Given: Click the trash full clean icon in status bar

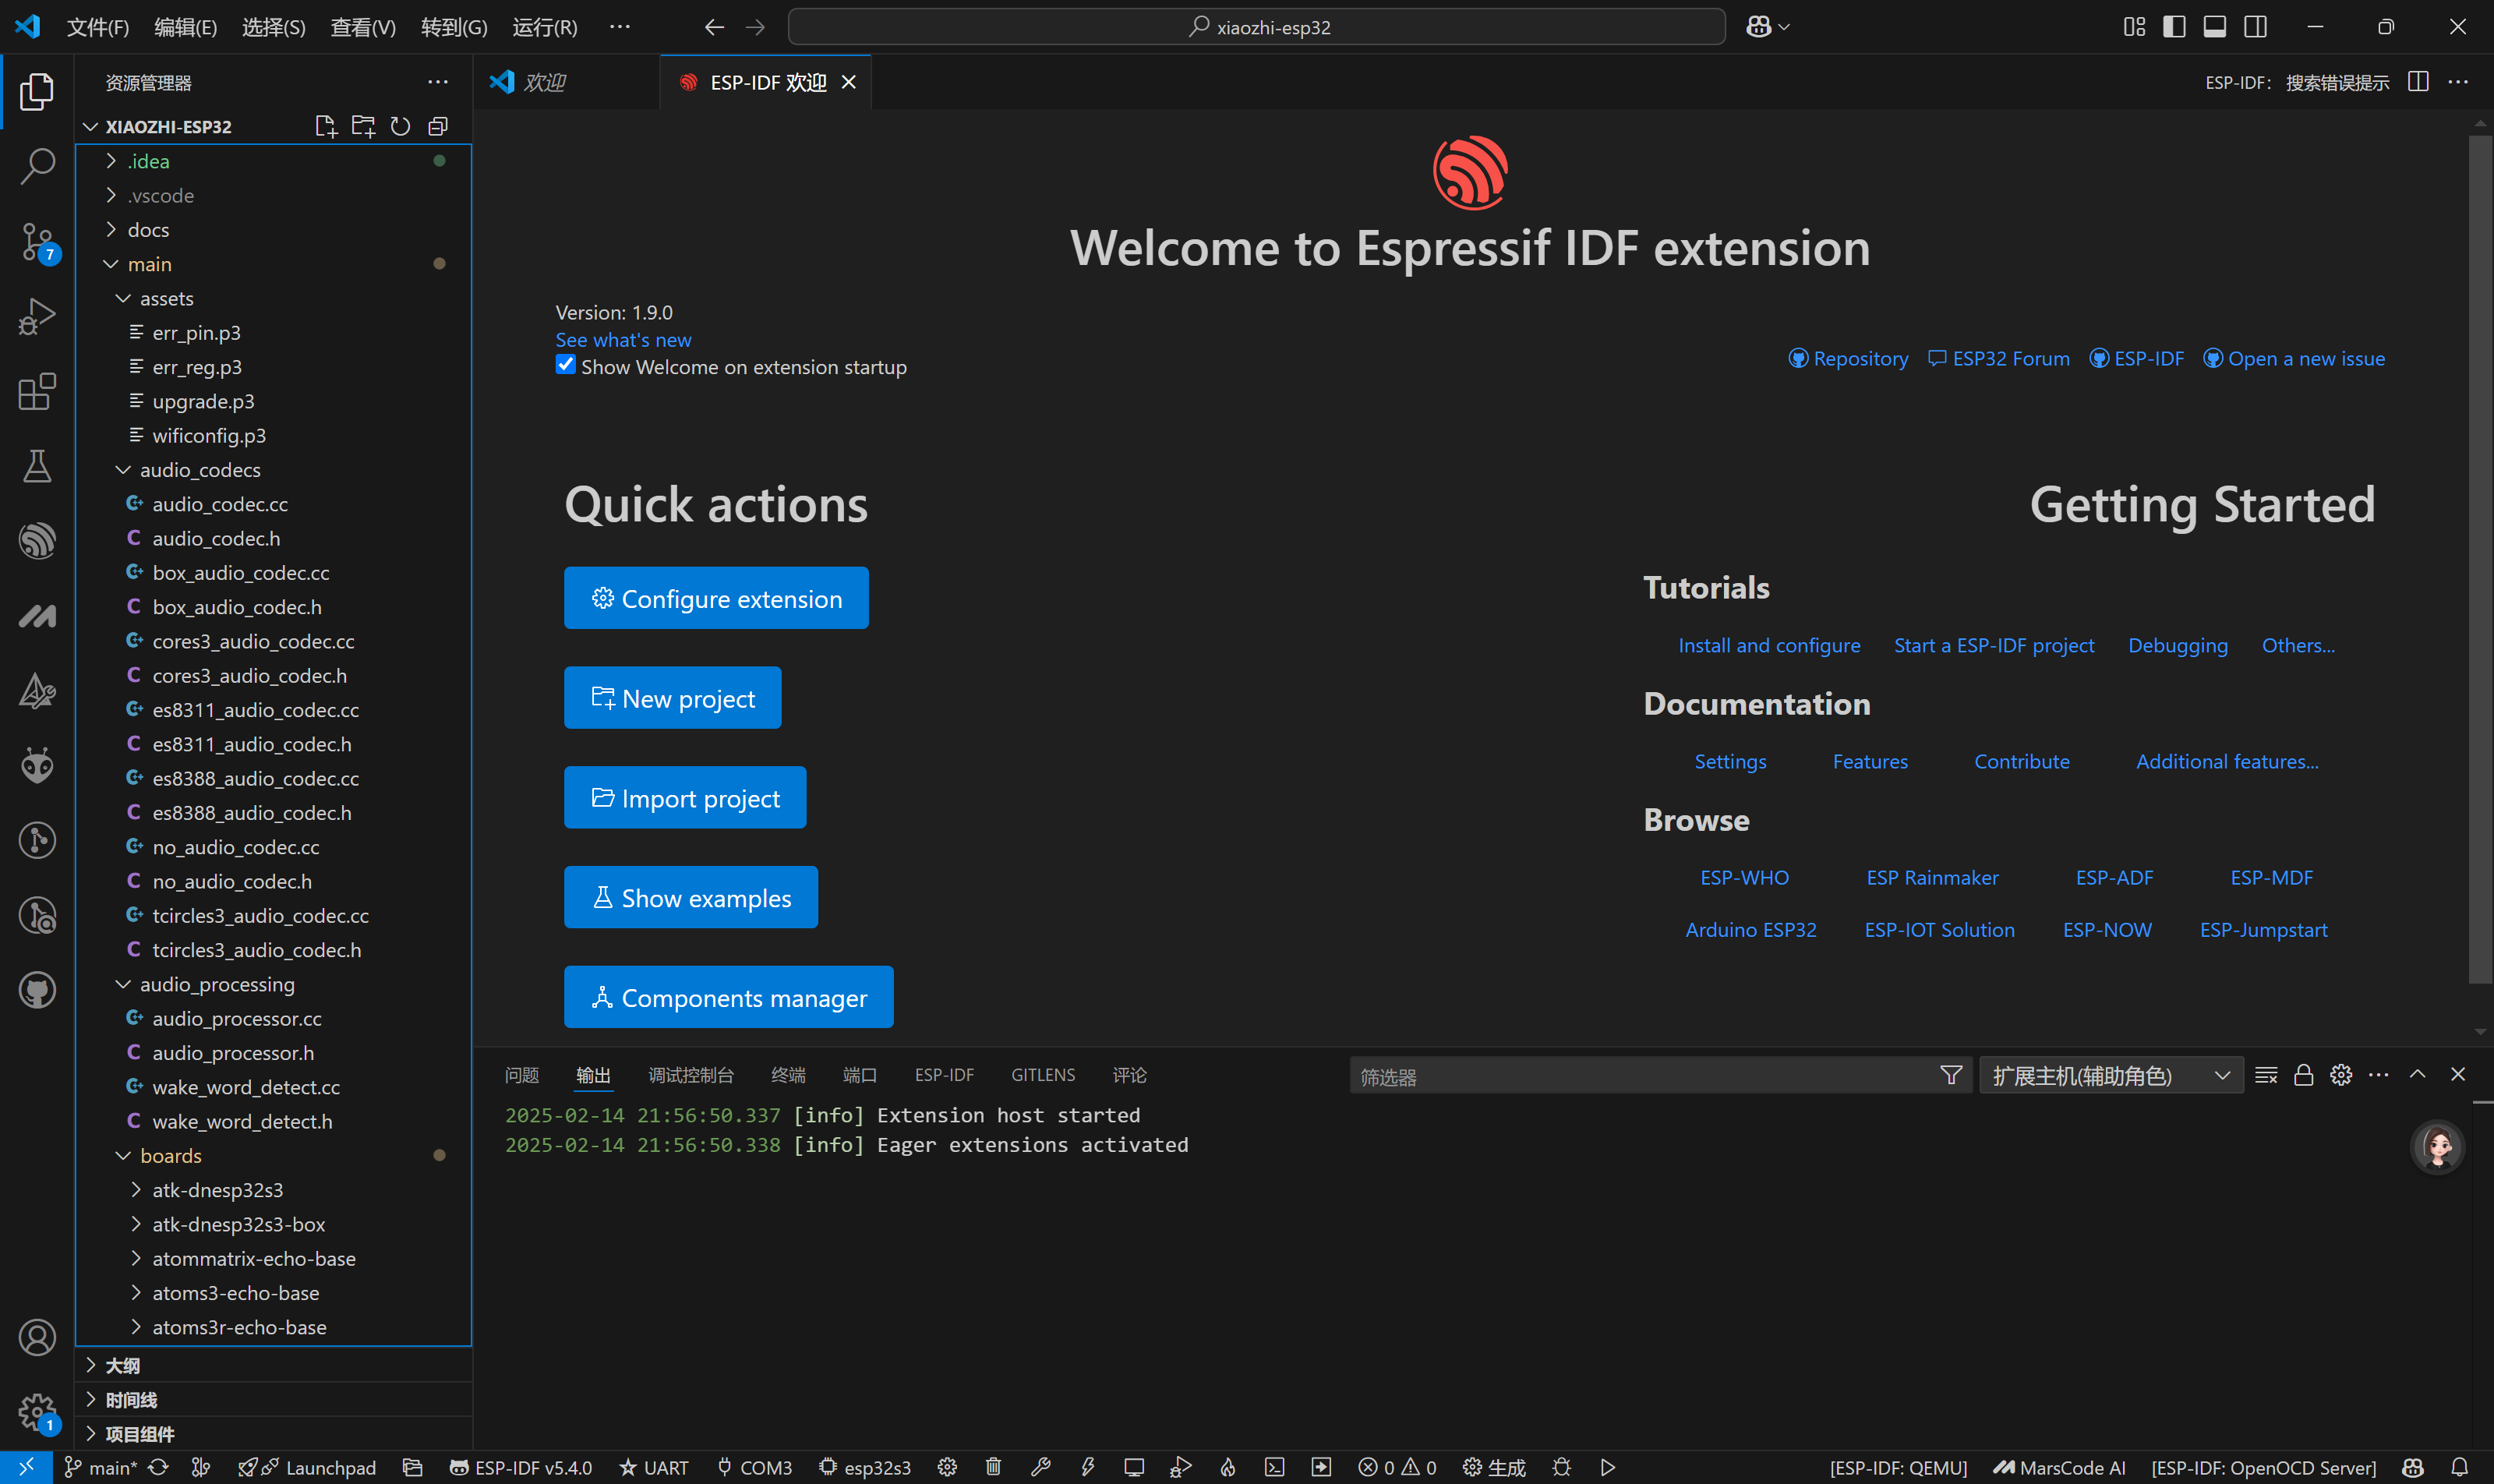Looking at the screenshot, I should tap(993, 1466).
